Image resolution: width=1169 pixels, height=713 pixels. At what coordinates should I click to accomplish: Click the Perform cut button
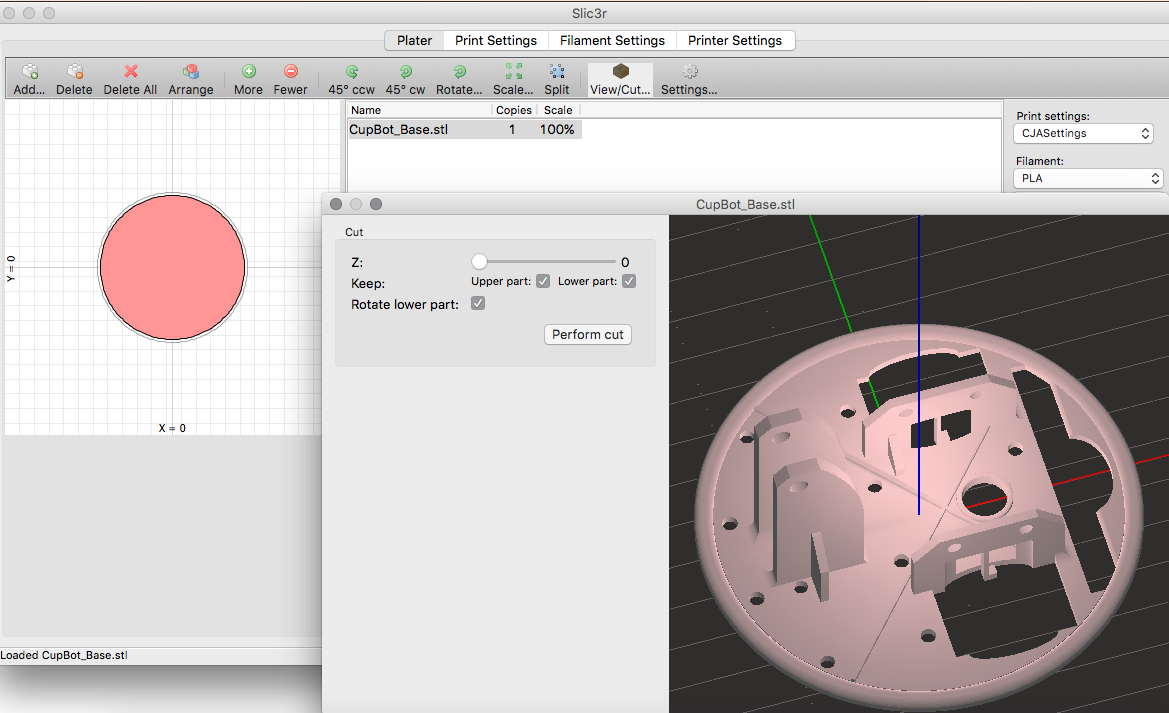587,335
